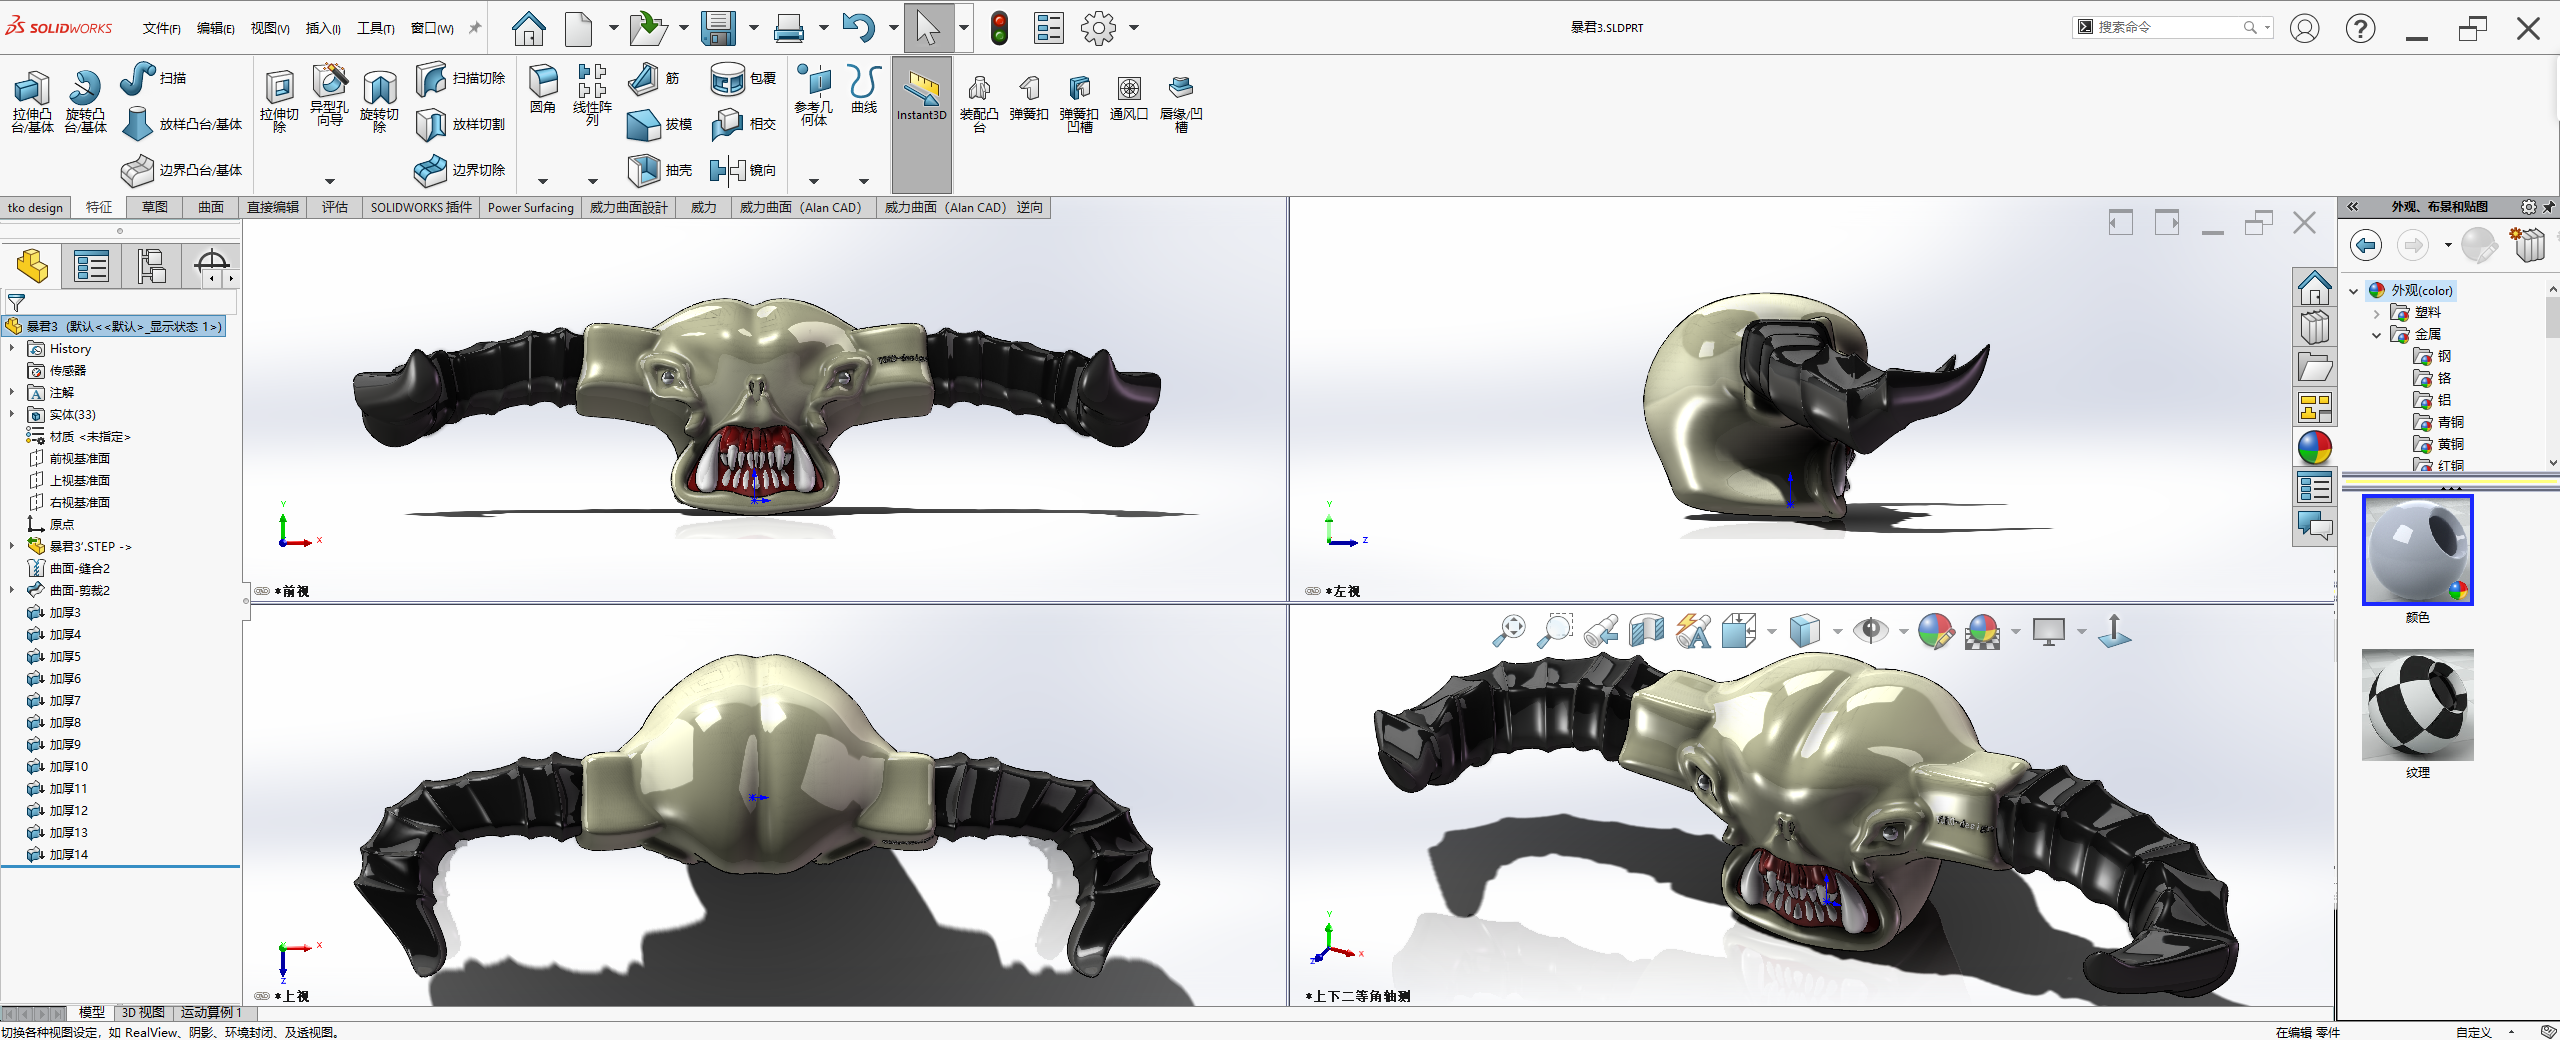Switch to FeatureManager design tree tab
Image resolution: width=2560 pixels, height=1040 pixels.
(x=32, y=266)
